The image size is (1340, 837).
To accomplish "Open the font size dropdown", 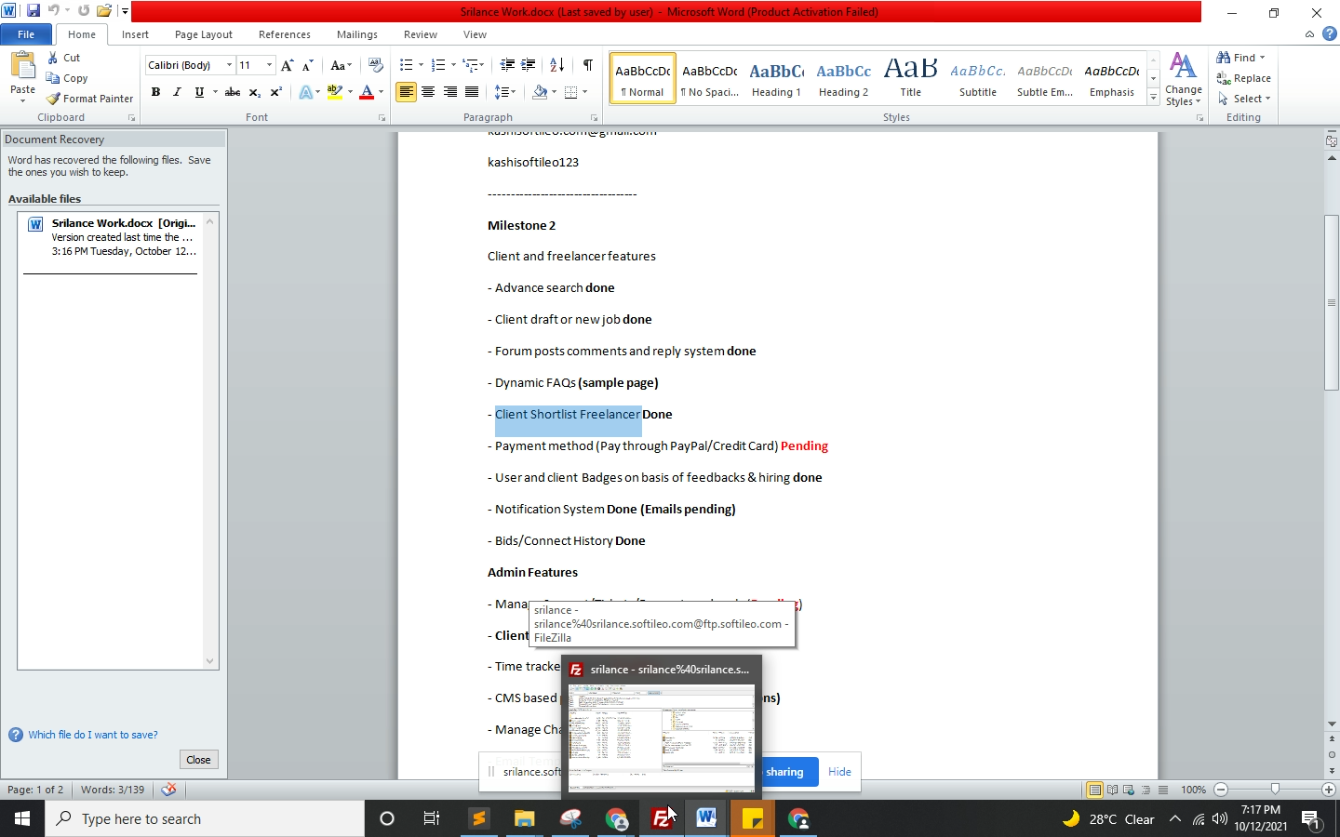I will point(269,65).
